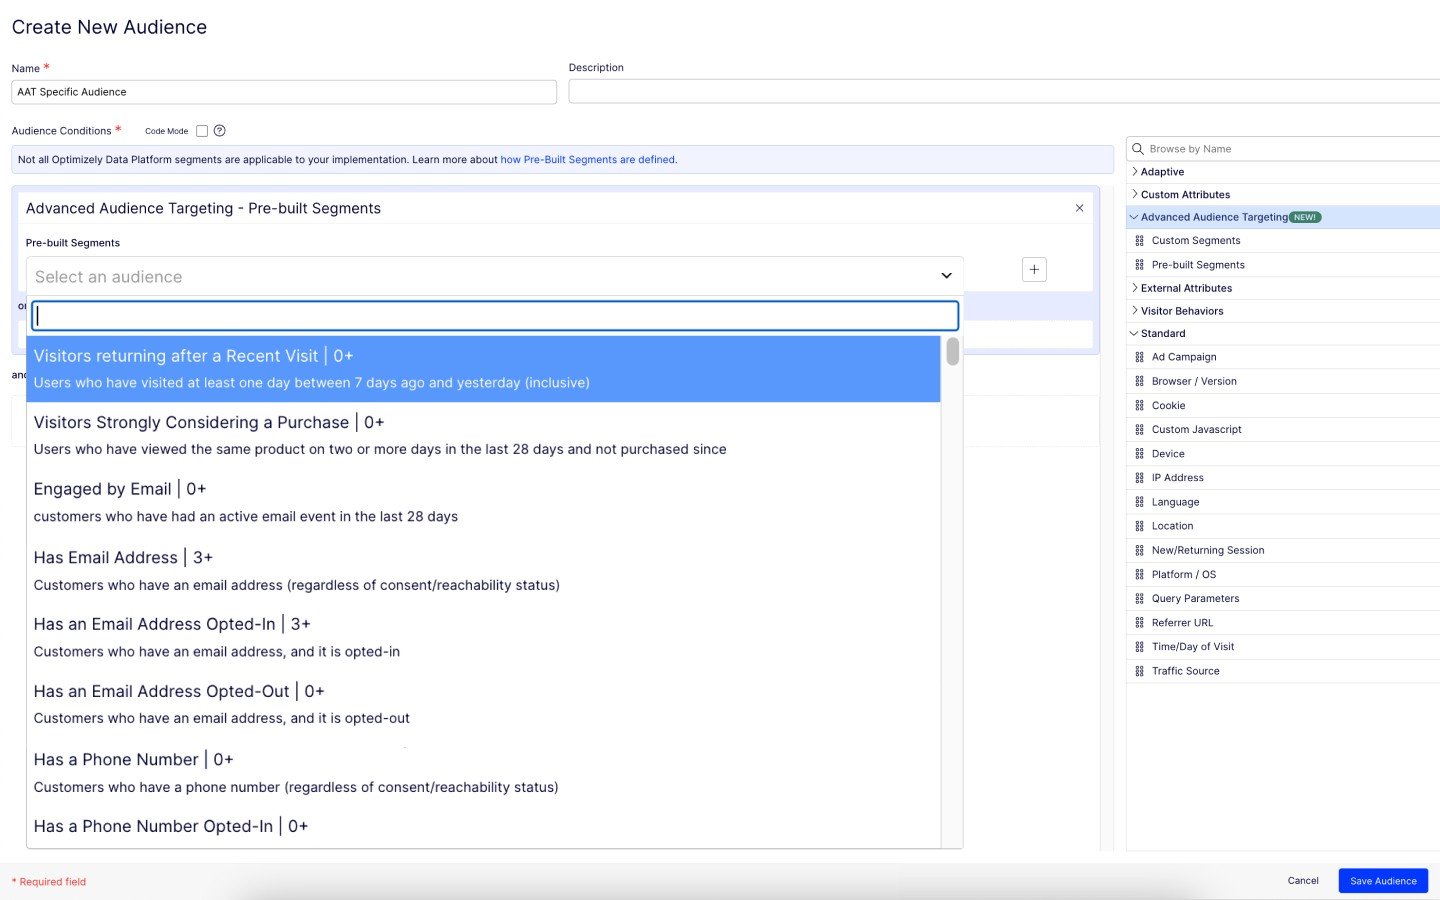The height and width of the screenshot is (900, 1440).
Task: Open the Select an audience dropdown arrow
Action: [x=946, y=276]
